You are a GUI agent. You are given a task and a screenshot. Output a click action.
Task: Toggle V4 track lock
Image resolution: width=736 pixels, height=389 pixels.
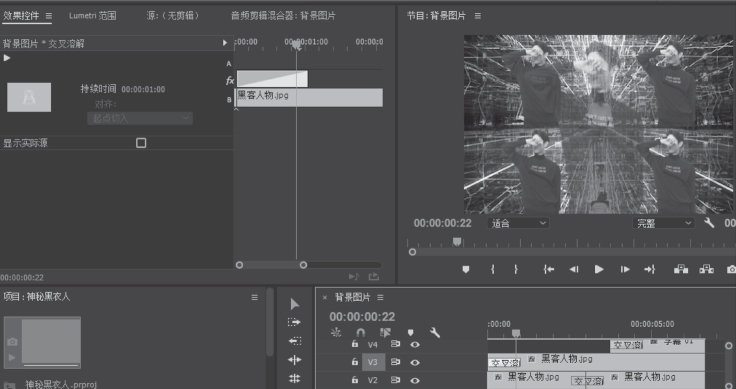point(355,344)
